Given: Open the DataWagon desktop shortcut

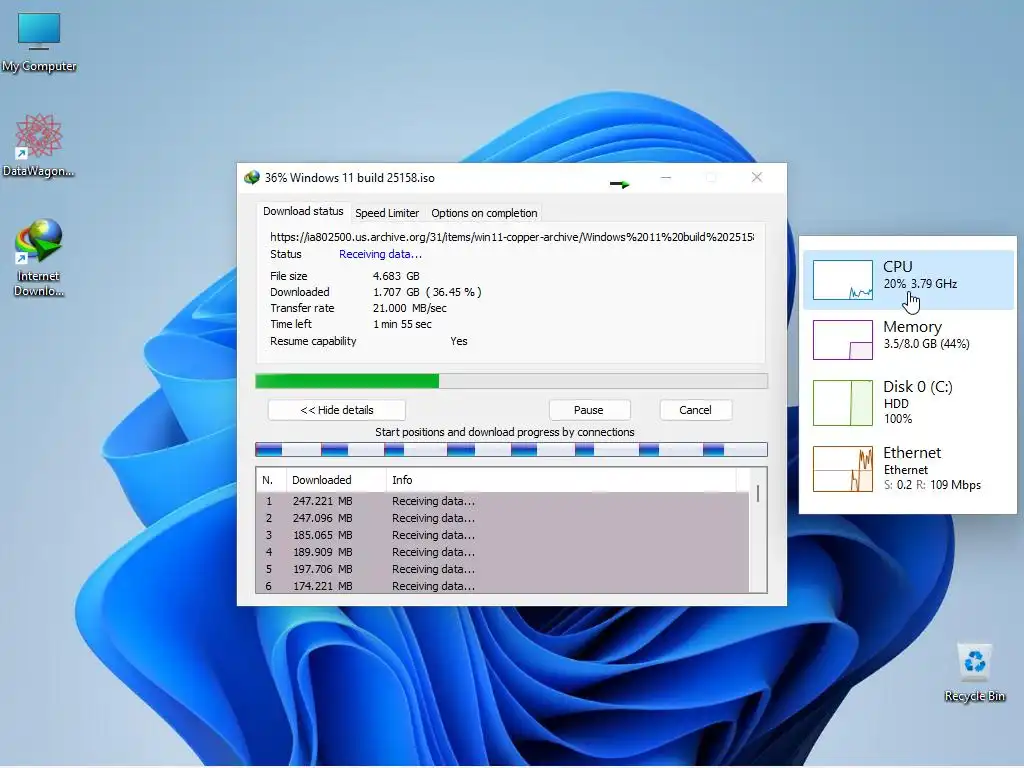Looking at the screenshot, I should tap(39, 146).
